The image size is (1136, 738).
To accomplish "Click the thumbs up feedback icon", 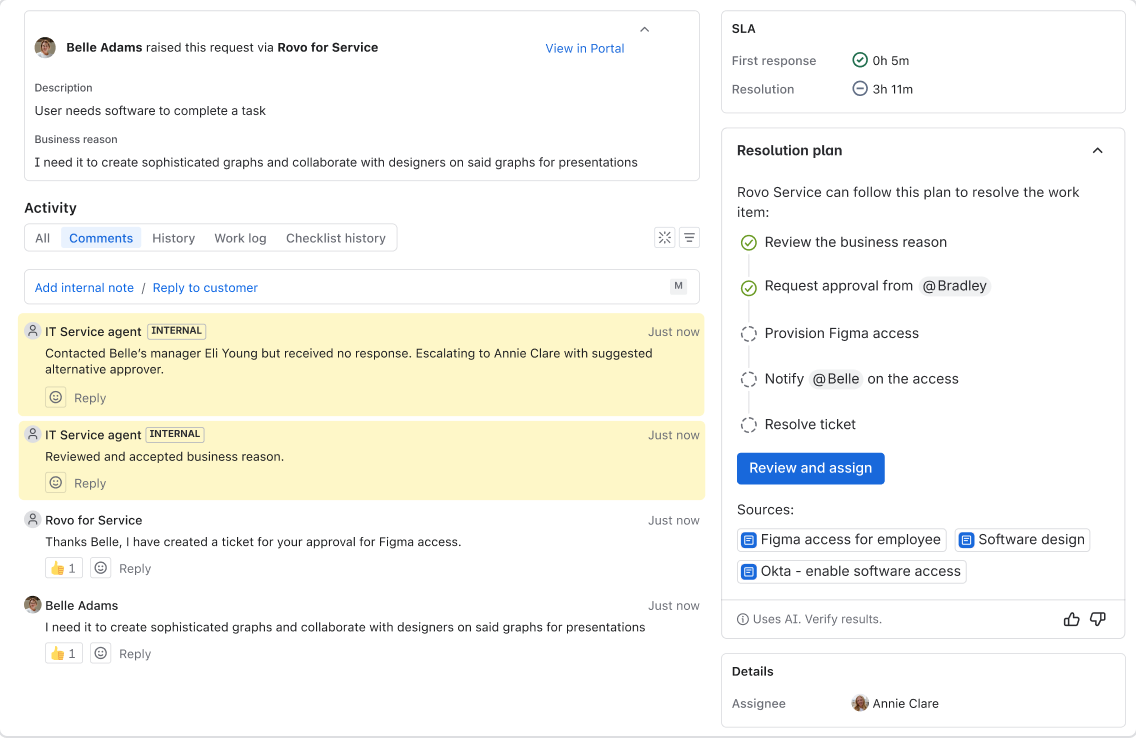I will 1071,619.
